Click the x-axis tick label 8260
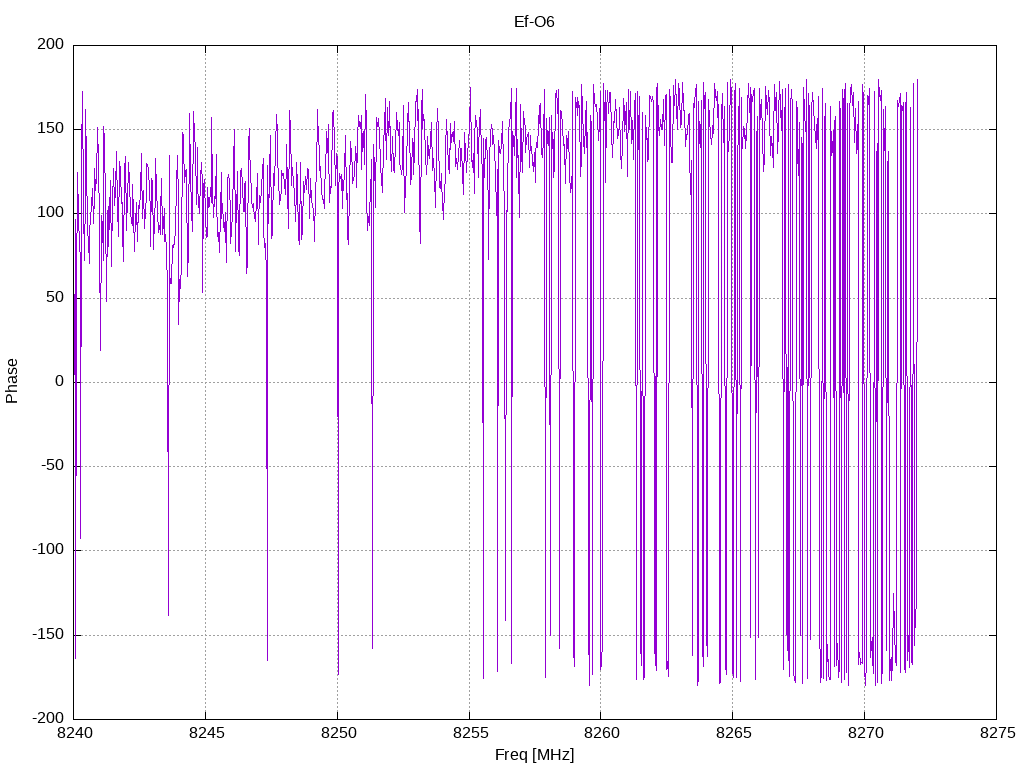1024x768 pixels. click(x=601, y=733)
